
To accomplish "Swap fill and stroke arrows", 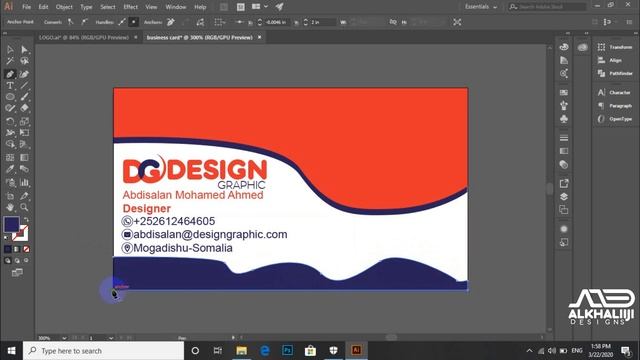I will pos(26,220).
